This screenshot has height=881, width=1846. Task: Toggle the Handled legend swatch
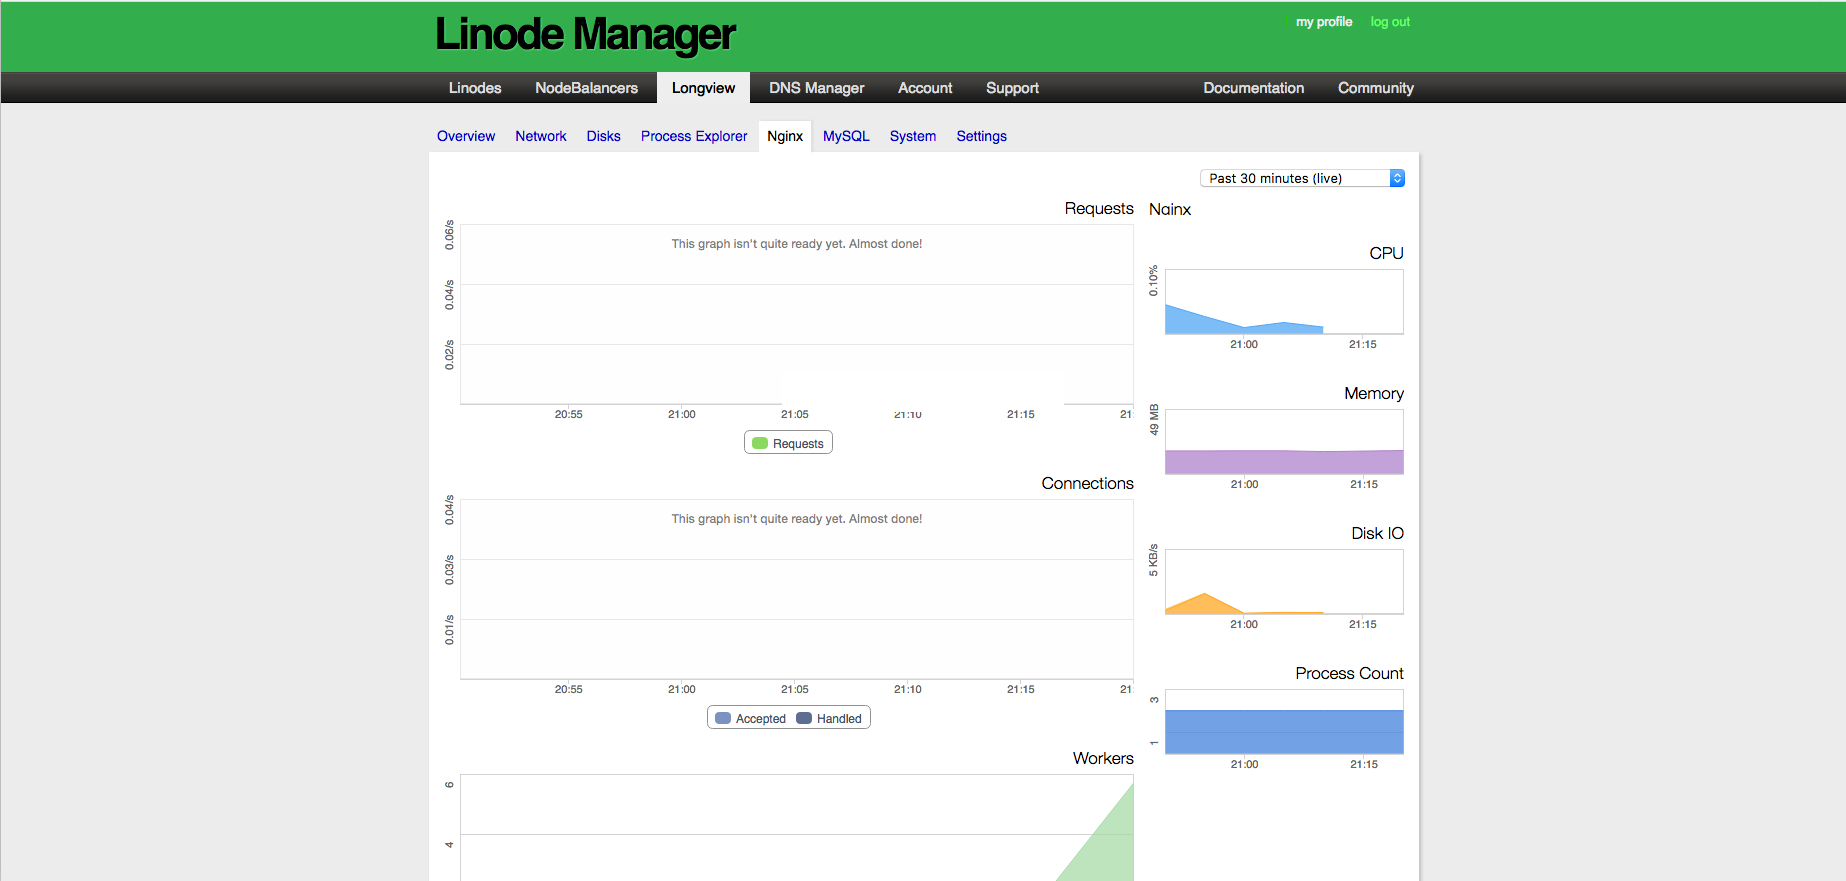coord(804,718)
